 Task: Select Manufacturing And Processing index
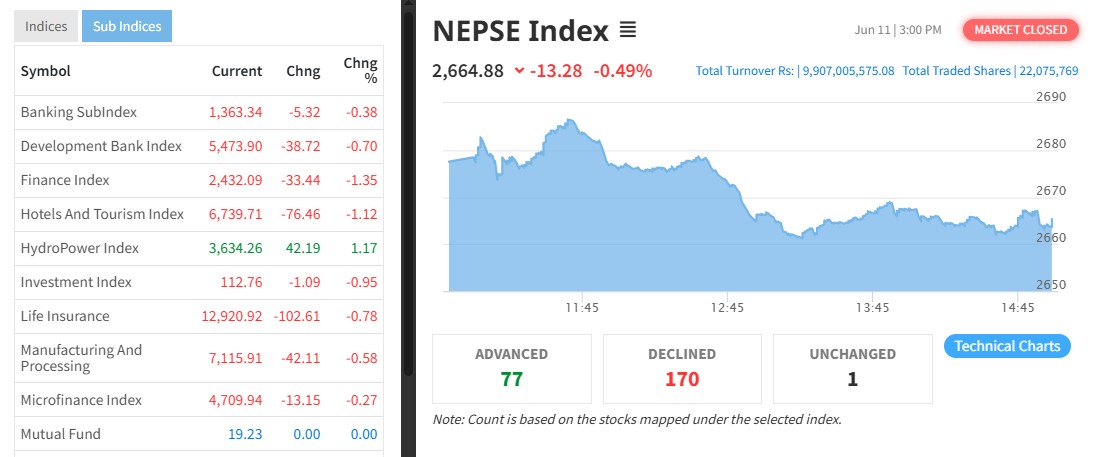click(81, 358)
